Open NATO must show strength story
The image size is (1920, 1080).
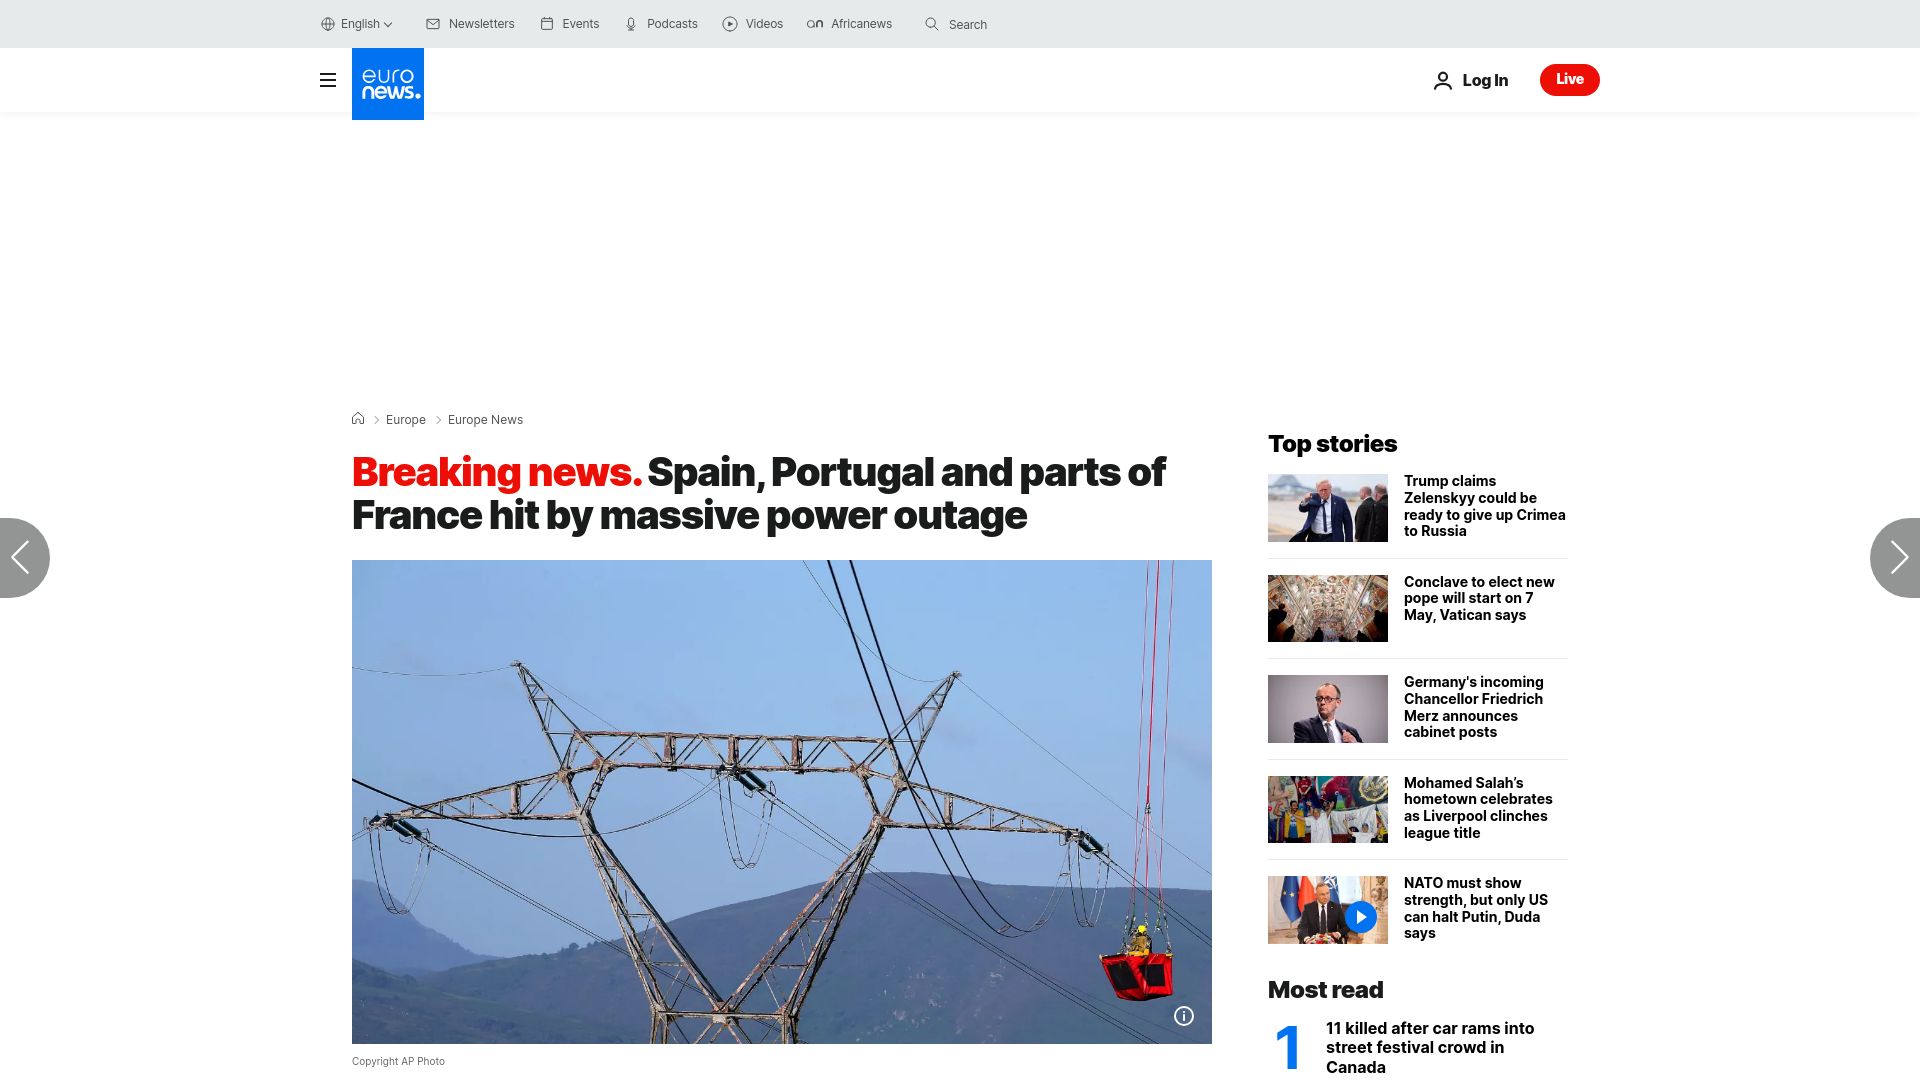coord(1476,908)
